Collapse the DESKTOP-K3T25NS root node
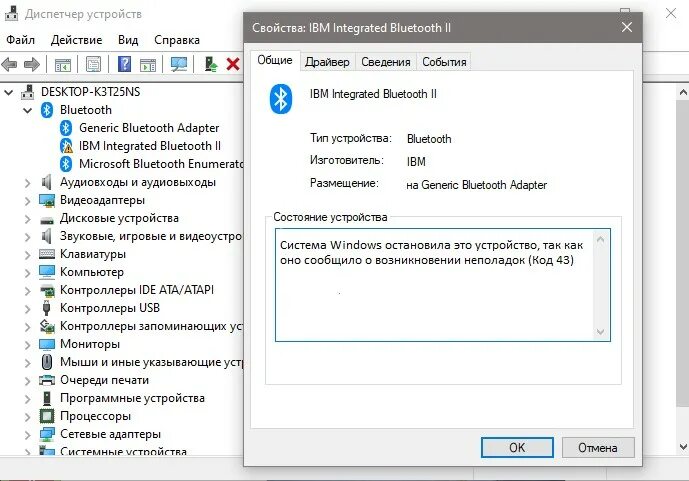This screenshot has height=481, width=689. coord(8,92)
